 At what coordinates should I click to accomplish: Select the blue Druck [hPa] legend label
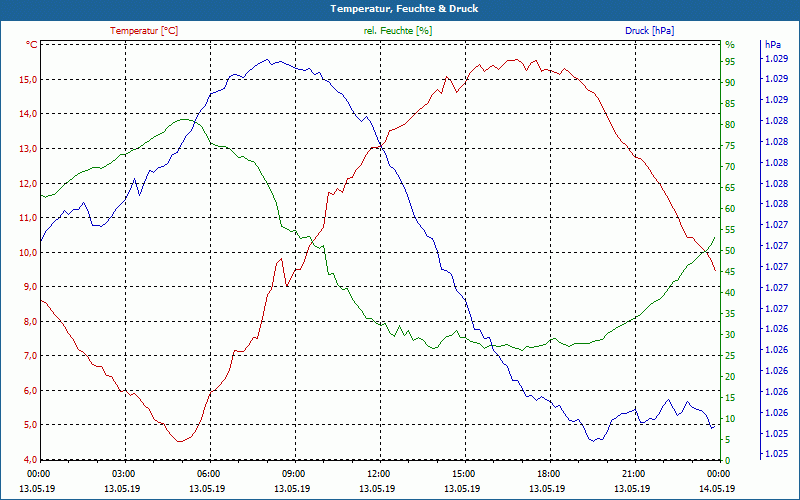(x=649, y=31)
